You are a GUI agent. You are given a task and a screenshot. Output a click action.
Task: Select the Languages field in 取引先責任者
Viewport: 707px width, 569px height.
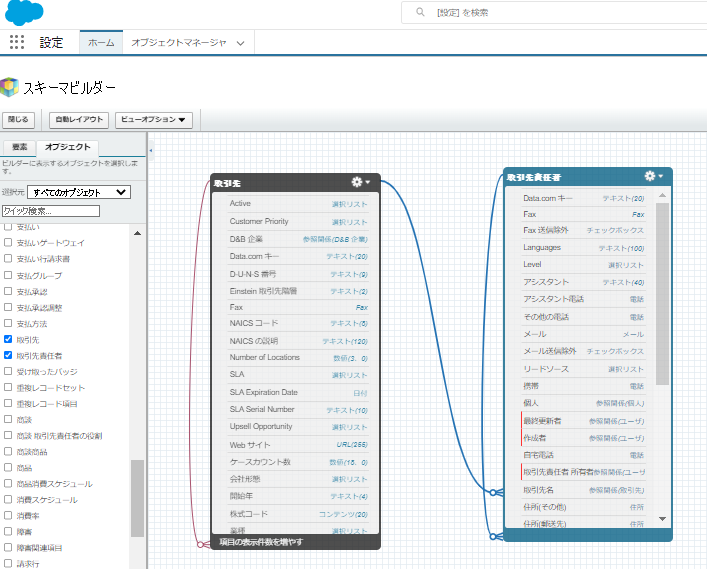(583, 248)
